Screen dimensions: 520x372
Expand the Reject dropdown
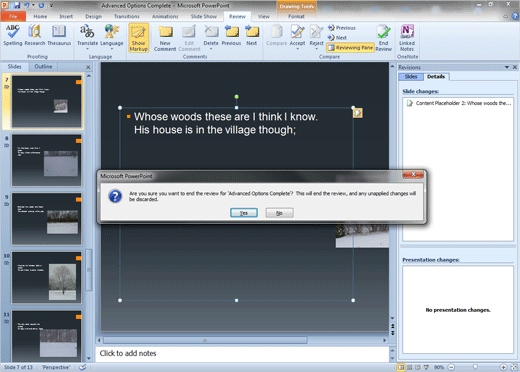coord(316,49)
